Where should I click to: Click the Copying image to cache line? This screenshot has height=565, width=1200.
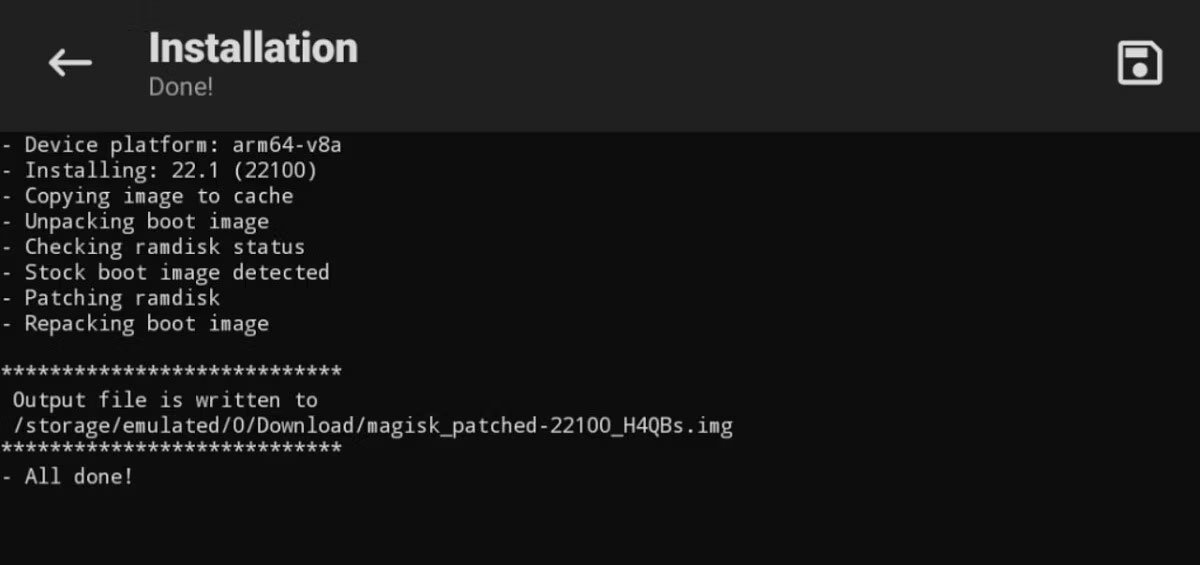tap(147, 196)
